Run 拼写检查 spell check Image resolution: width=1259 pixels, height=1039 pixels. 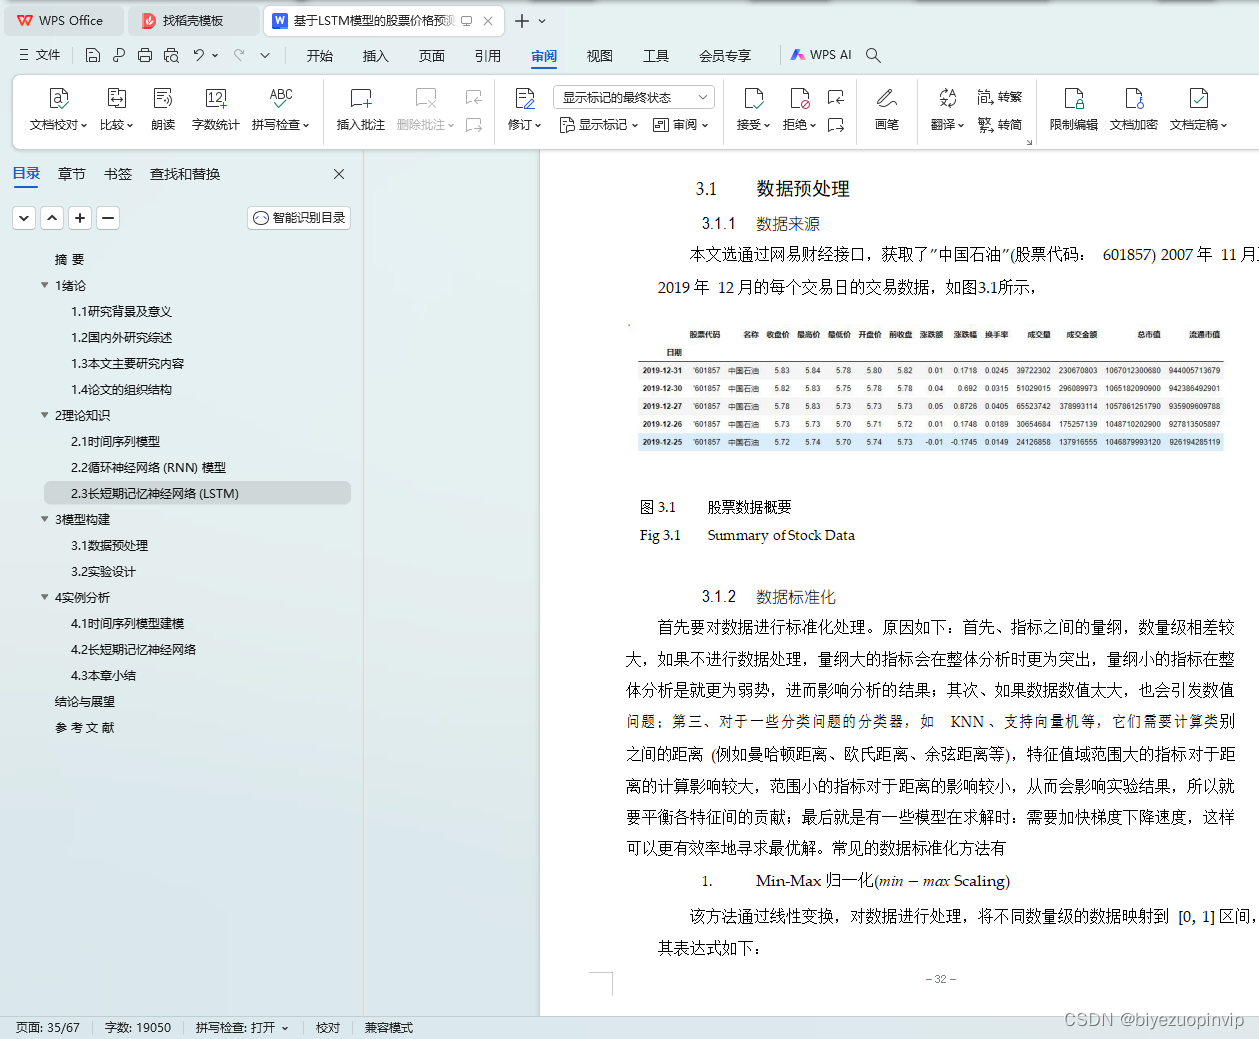[x=281, y=110]
